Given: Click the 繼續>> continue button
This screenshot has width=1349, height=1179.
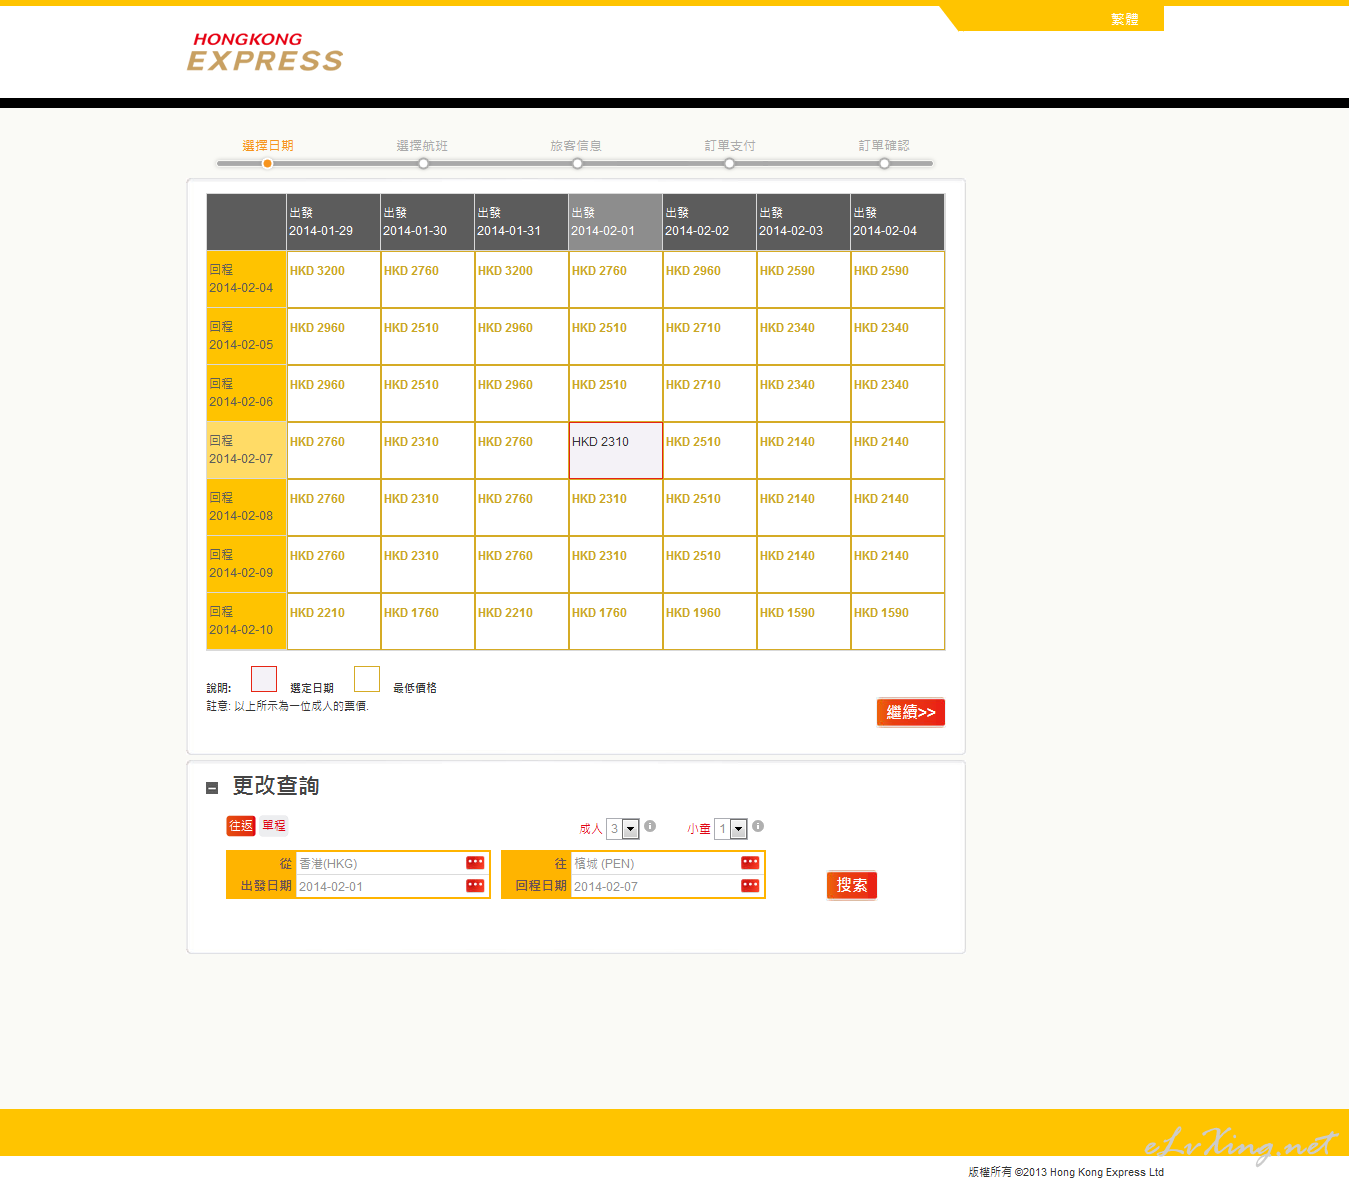Looking at the screenshot, I should pos(911,712).
